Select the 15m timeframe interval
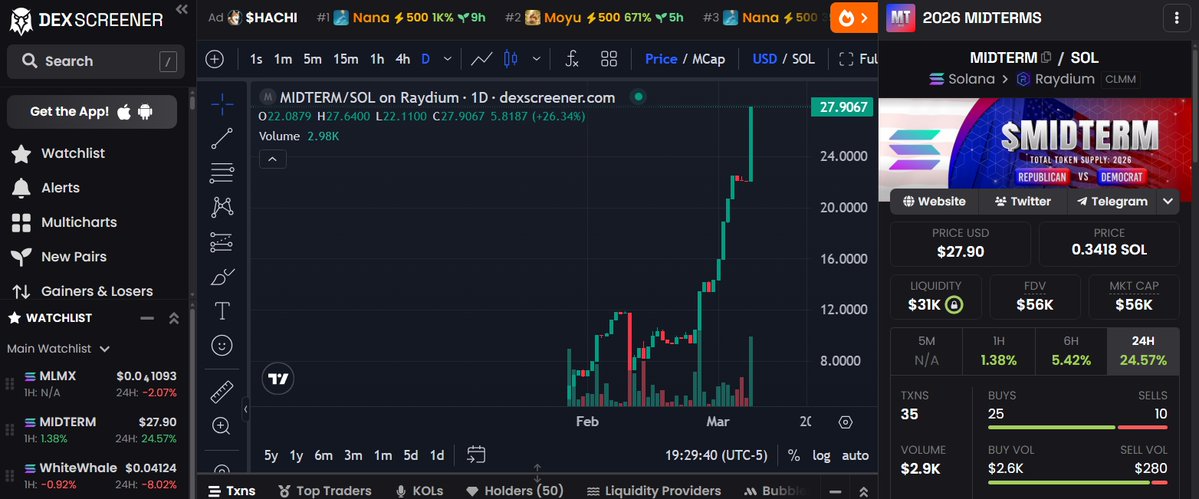 (x=346, y=59)
